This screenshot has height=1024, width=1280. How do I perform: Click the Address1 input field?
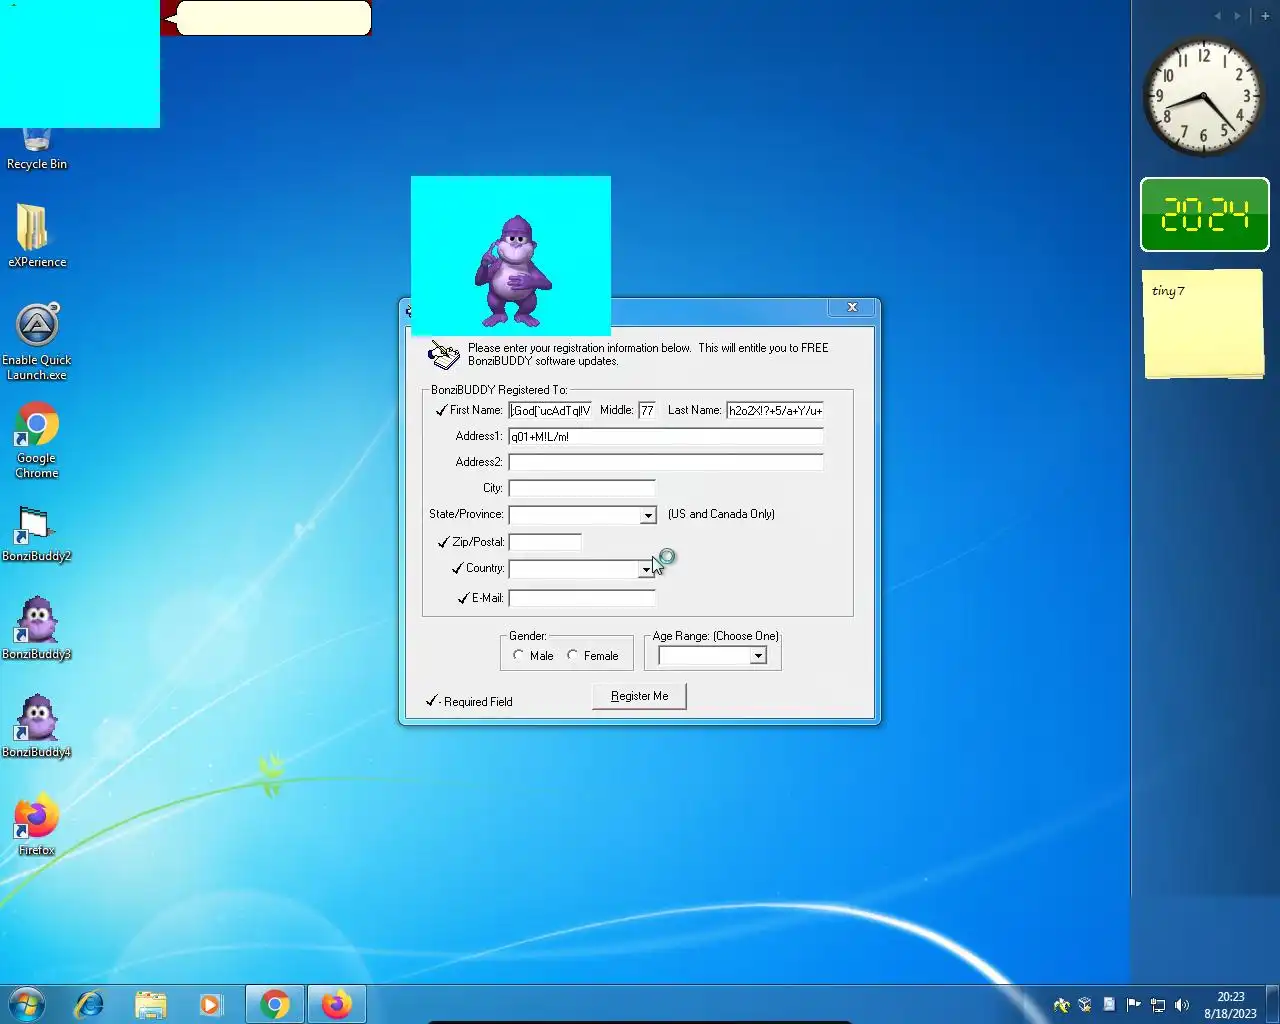click(666, 436)
